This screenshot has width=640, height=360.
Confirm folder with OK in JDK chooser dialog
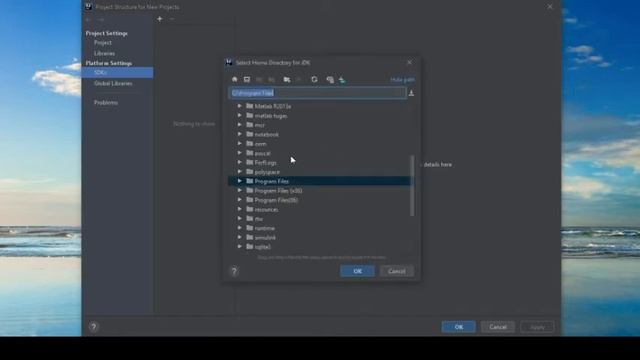point(357,271)
